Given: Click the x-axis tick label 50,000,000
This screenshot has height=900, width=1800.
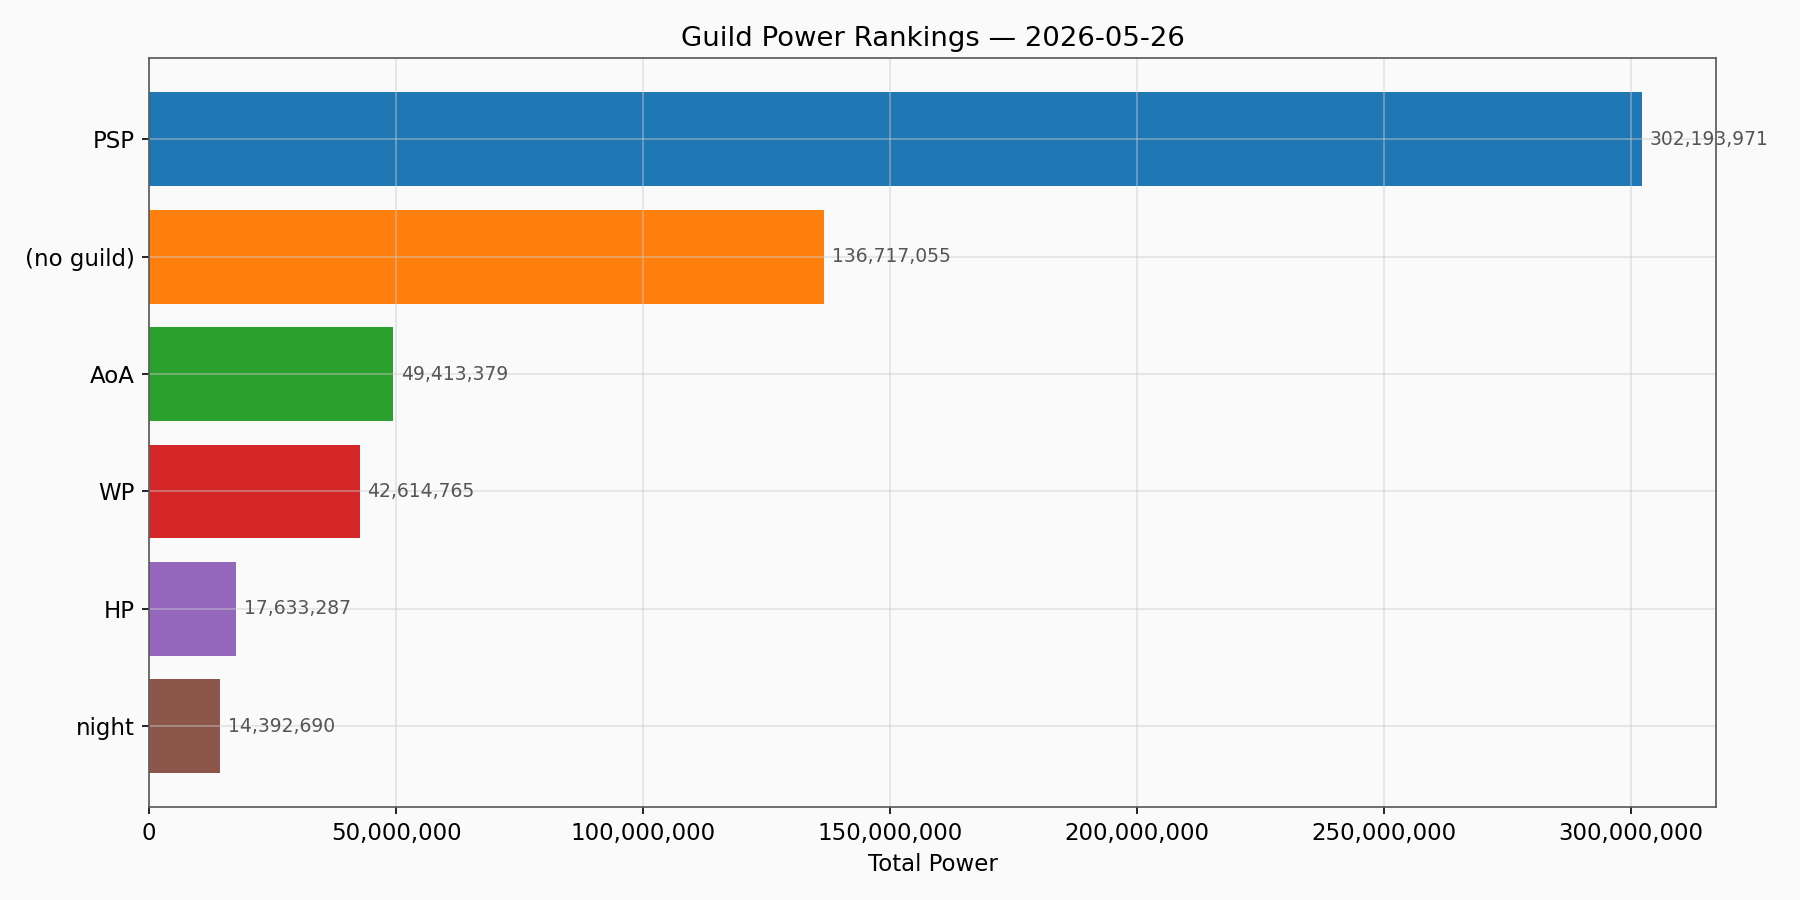Looking at the screenshot, I should click(396, 832).
